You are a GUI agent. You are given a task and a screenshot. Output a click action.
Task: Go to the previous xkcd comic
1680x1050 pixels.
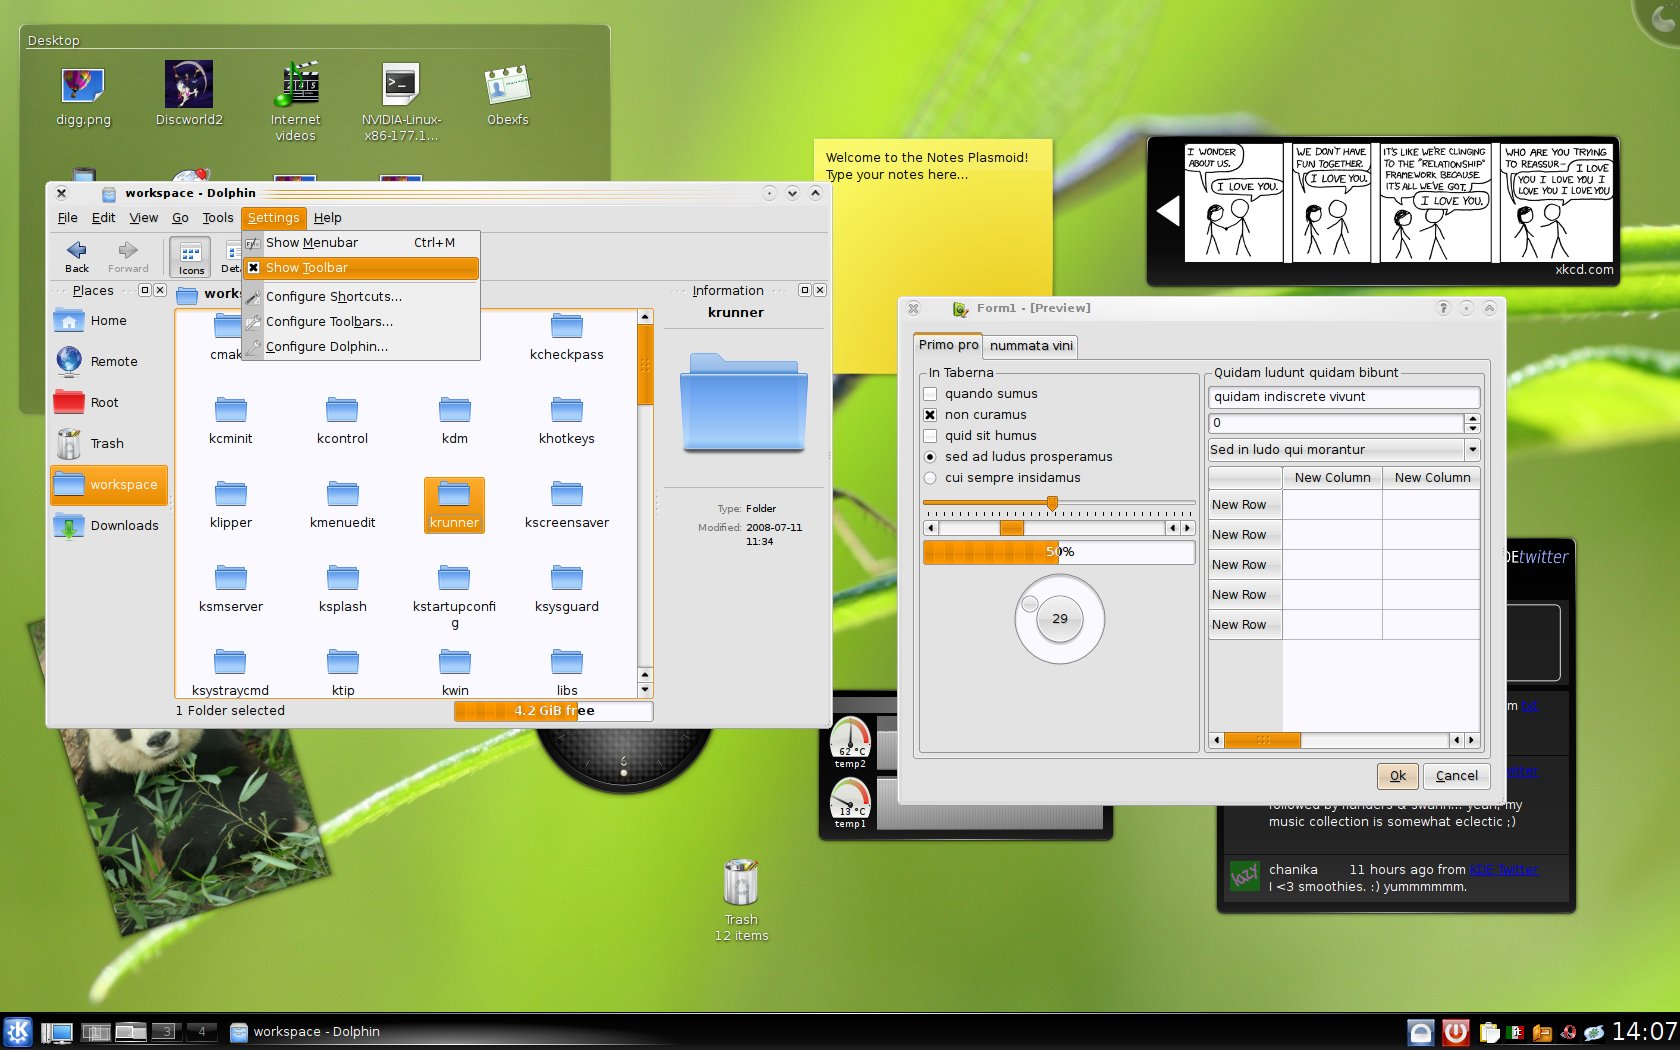coord(1168,211)
